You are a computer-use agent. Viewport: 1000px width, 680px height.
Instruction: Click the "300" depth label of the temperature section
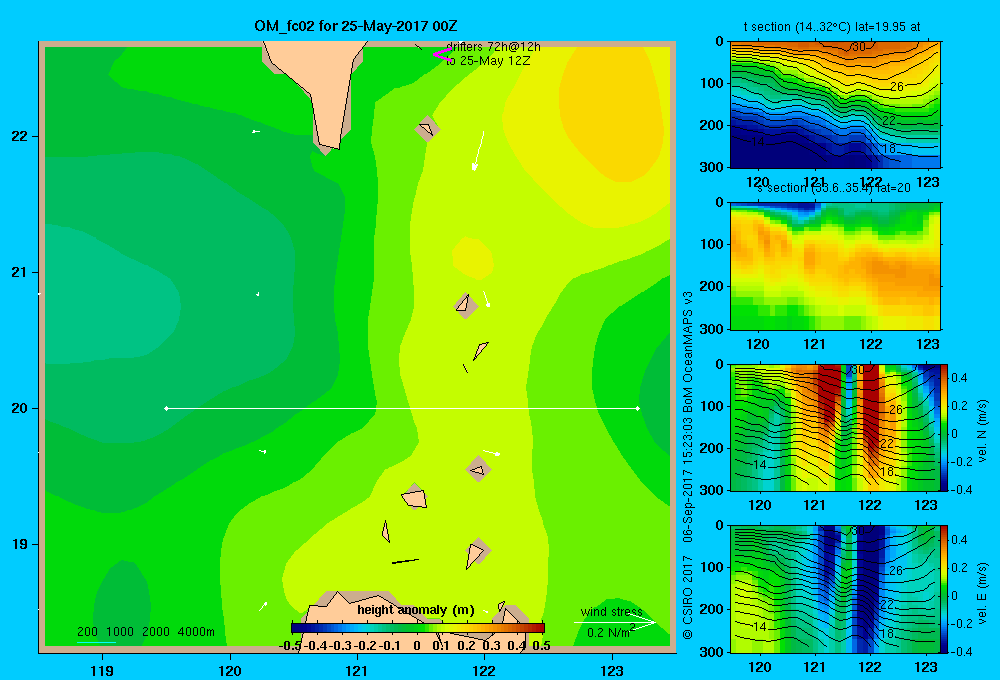coord(713,167)
